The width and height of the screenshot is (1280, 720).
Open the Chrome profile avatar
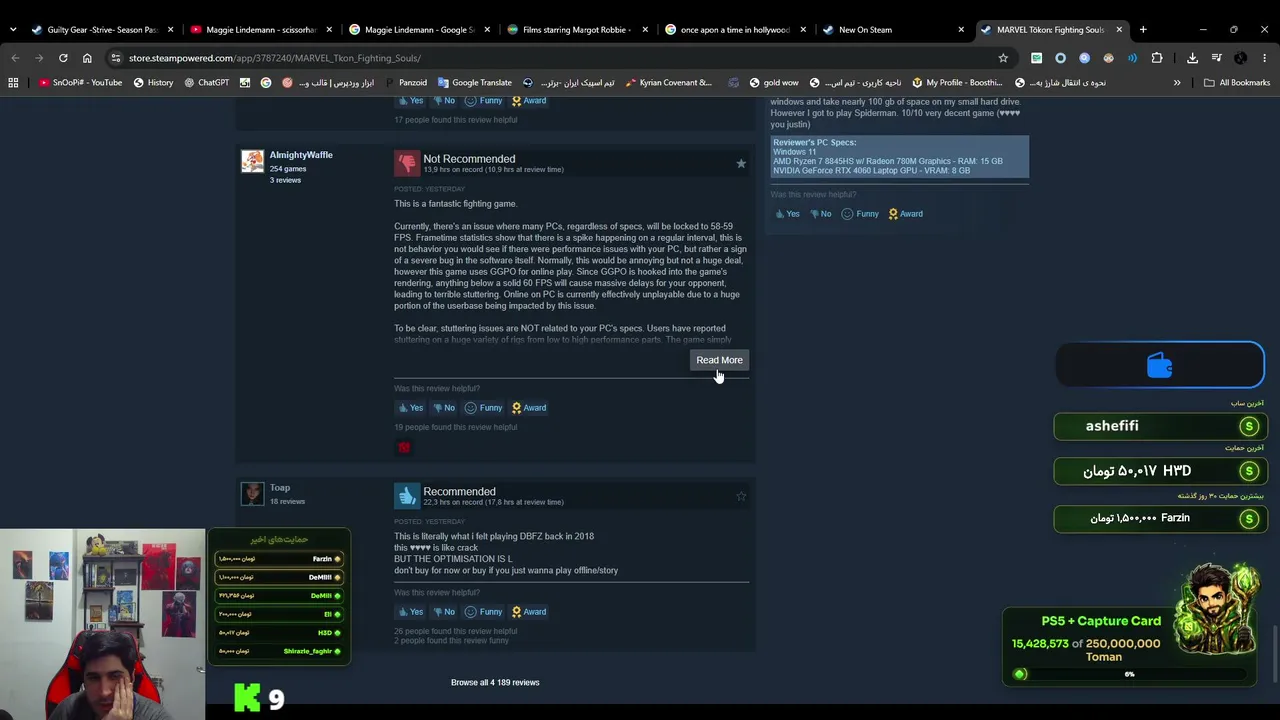click(1240, 58)
